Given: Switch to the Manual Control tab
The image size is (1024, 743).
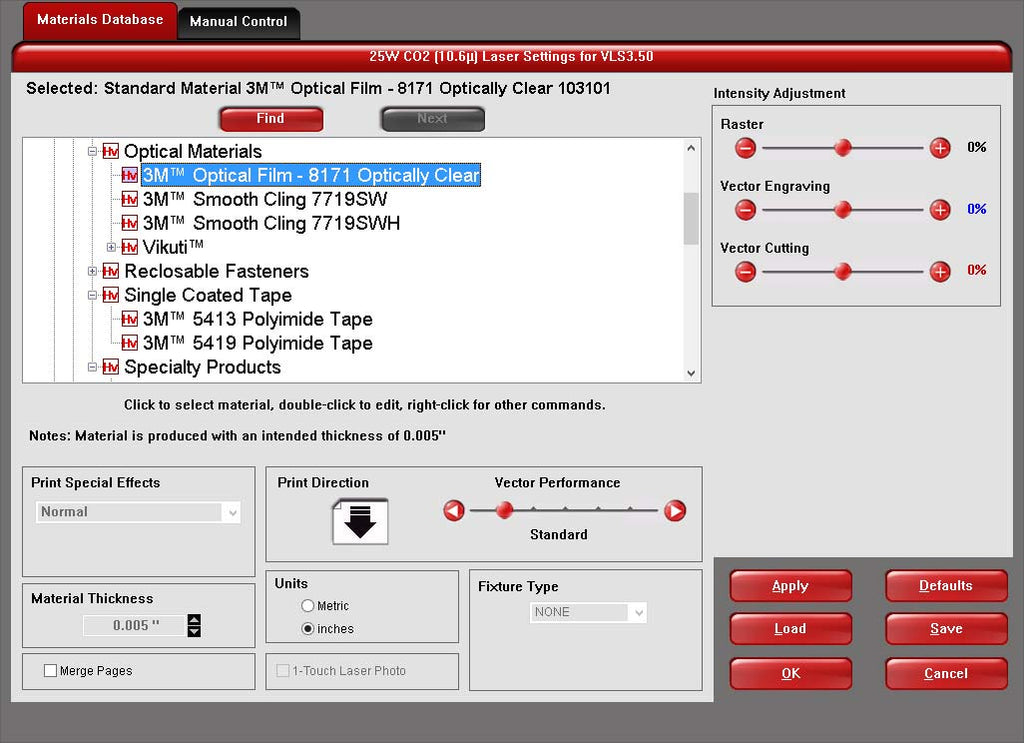Looking at the screenshot, I should point(238,21).
